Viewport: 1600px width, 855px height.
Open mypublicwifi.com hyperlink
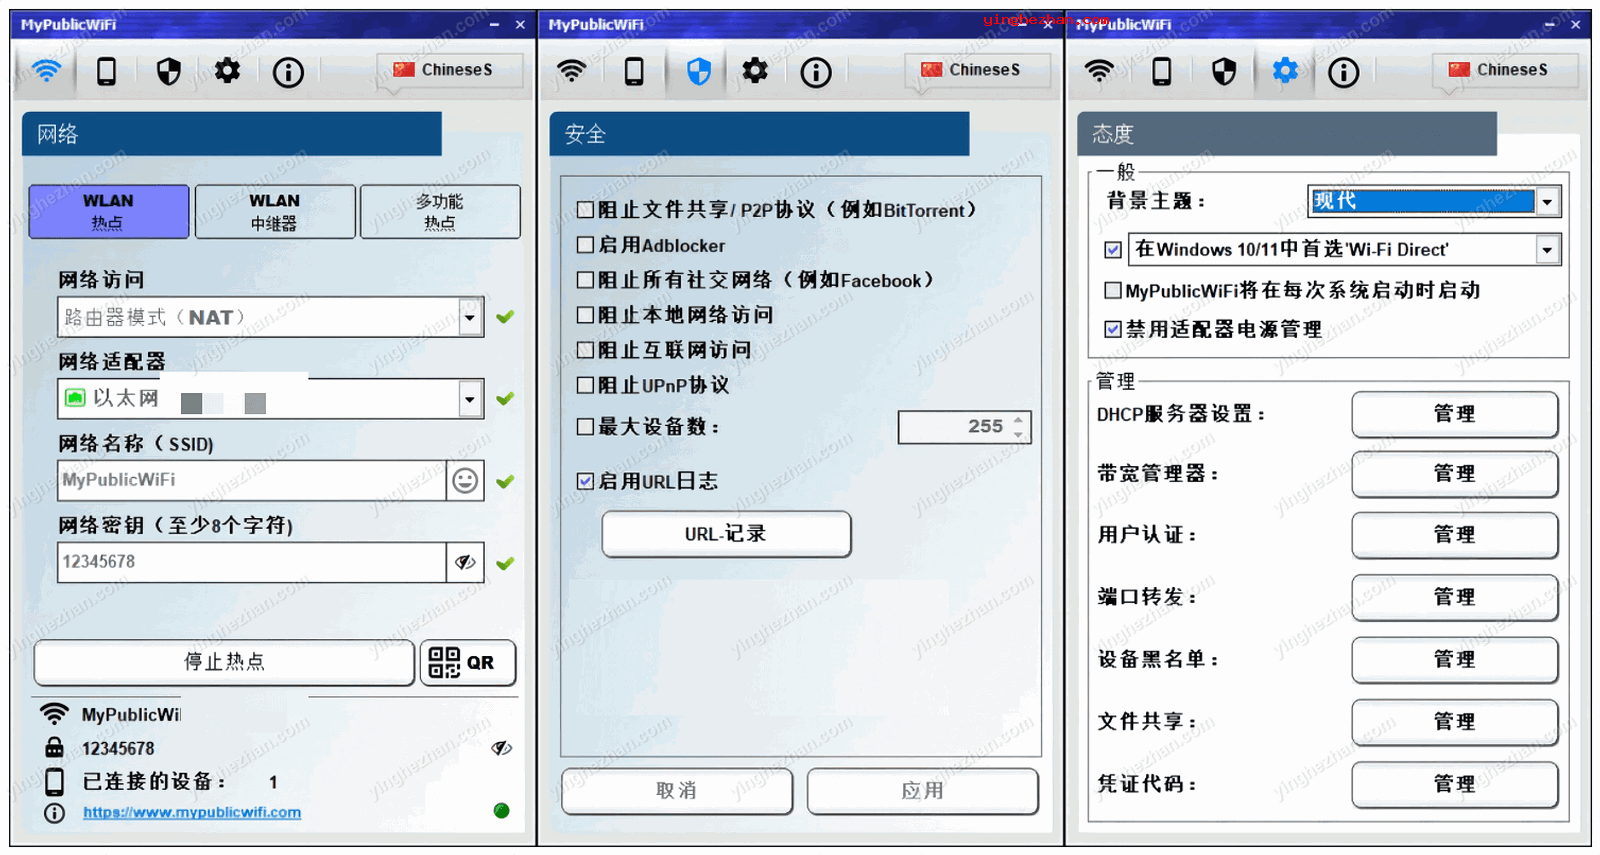[192, 812]
